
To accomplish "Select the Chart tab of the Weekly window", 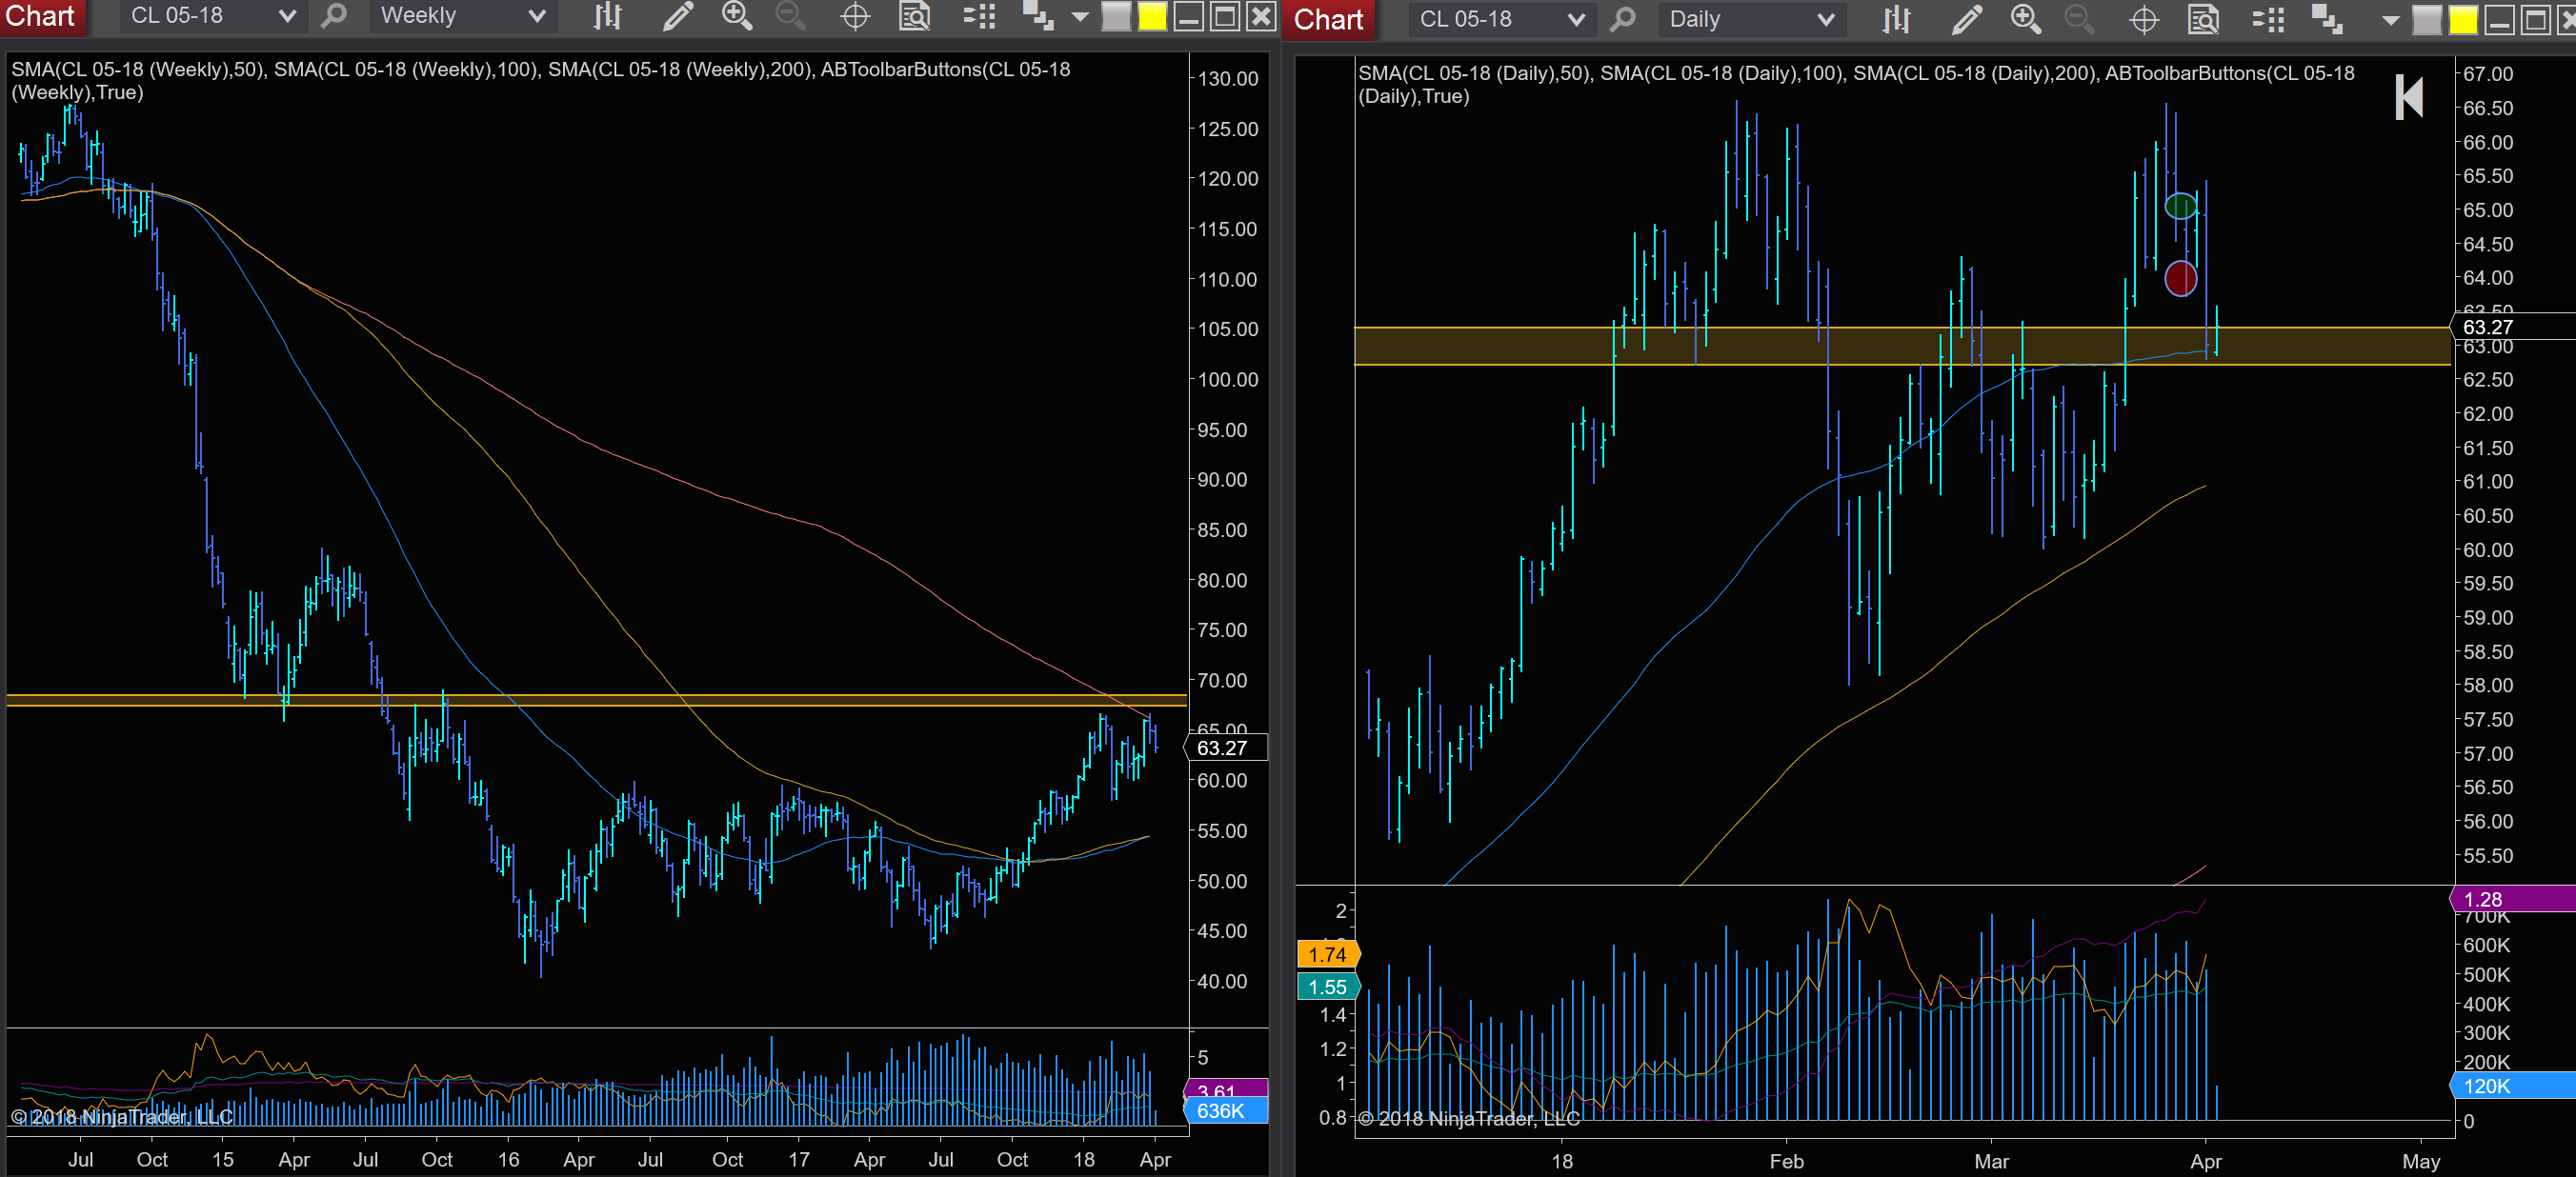I will click(41, 16).
